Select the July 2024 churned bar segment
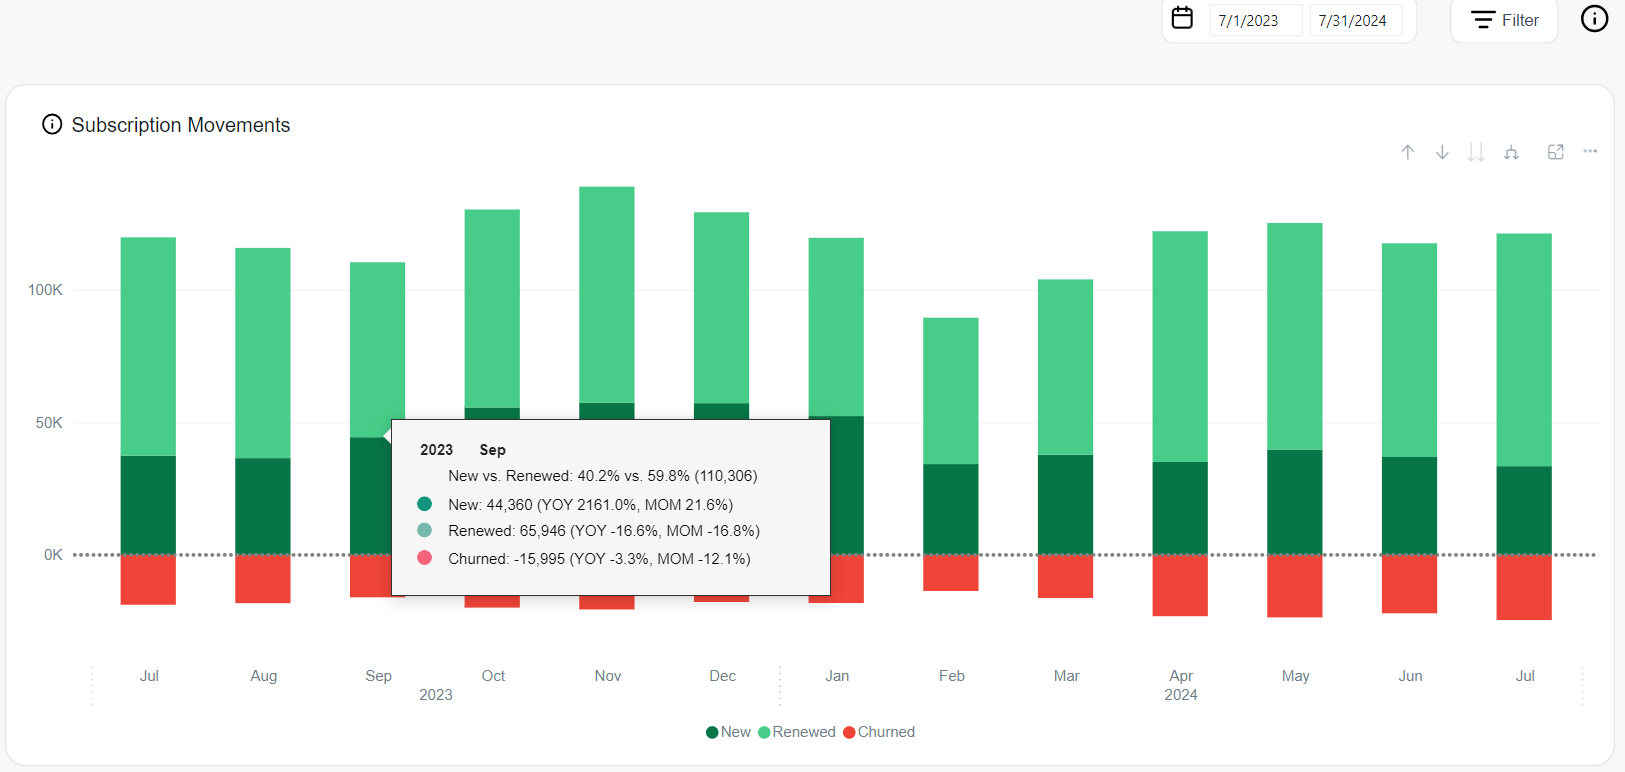 (x=1524, y=587)
